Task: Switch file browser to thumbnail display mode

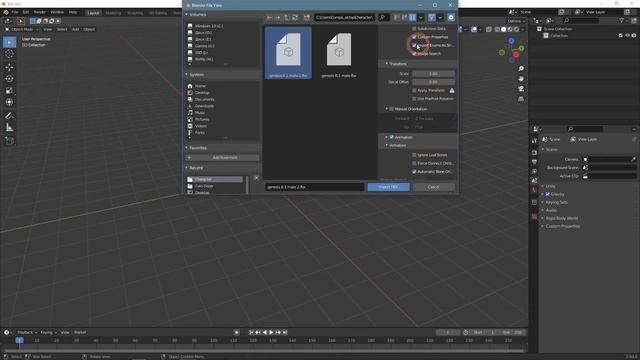Action: [x=413, y=18]
